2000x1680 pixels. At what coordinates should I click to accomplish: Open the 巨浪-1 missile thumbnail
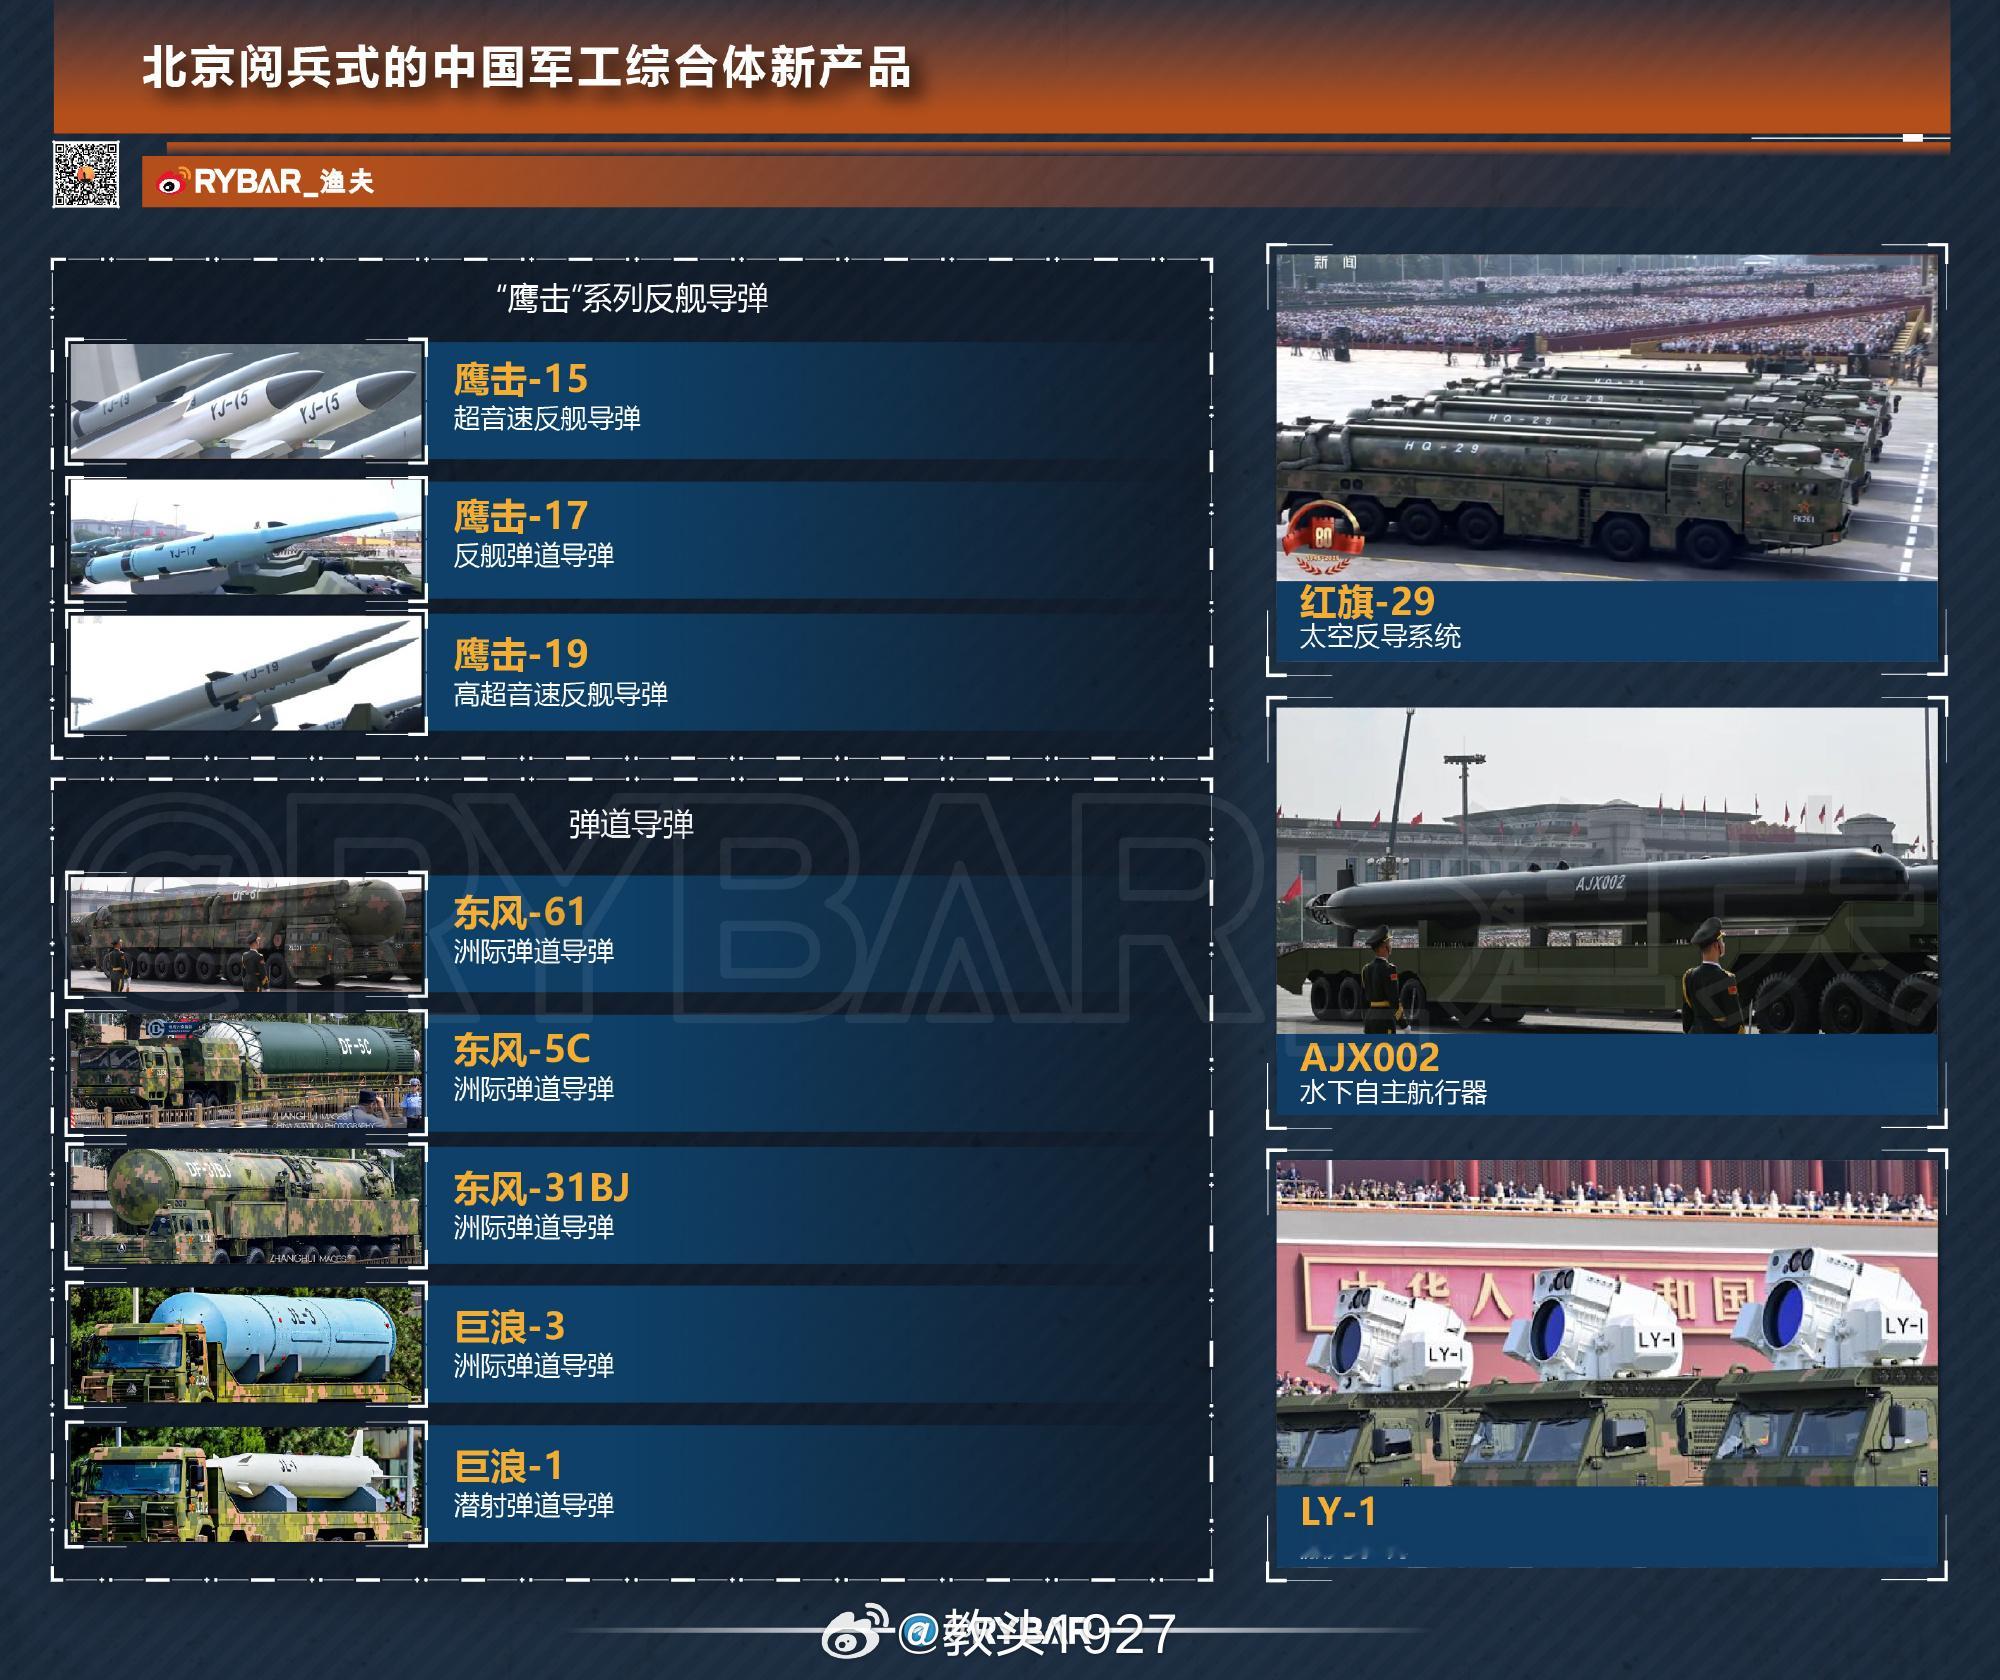[246, 1484]
